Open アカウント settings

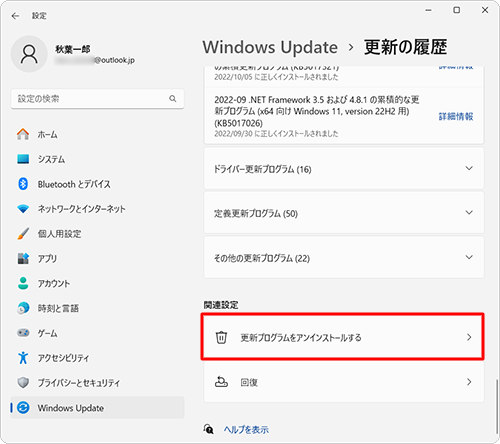click(97, 283)
